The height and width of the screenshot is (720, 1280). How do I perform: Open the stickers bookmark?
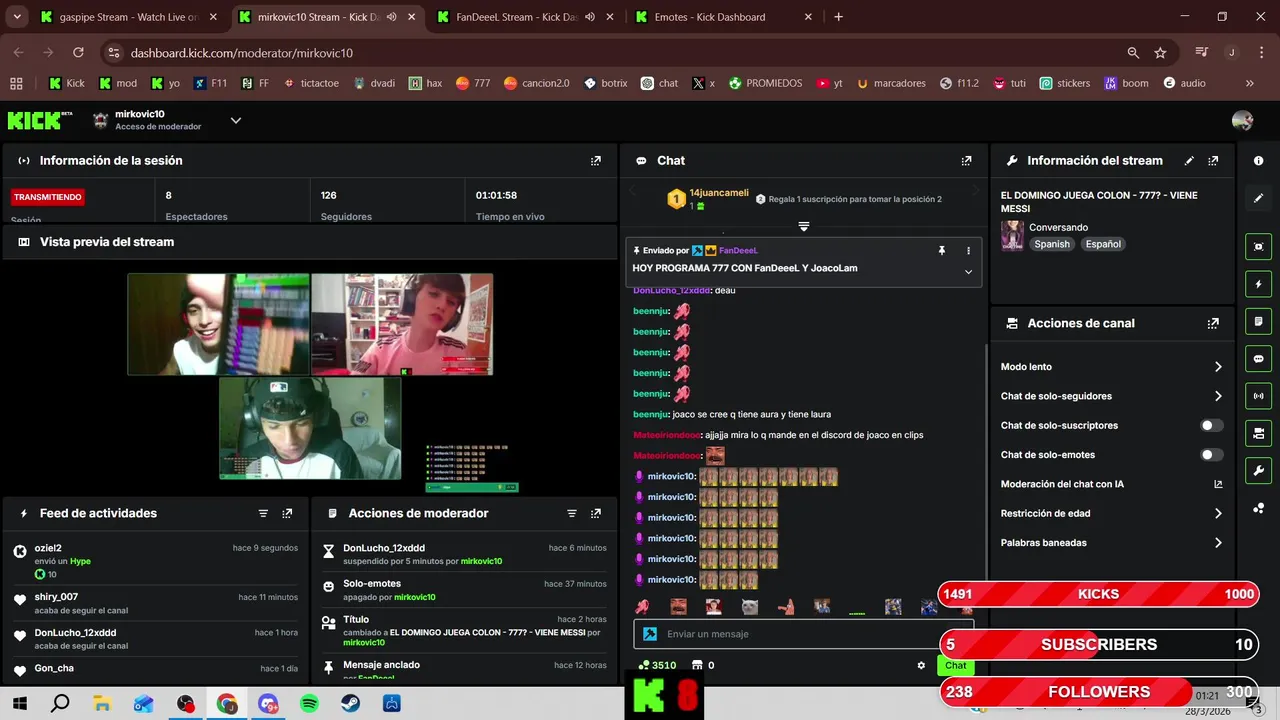(x=1065, y=84)
